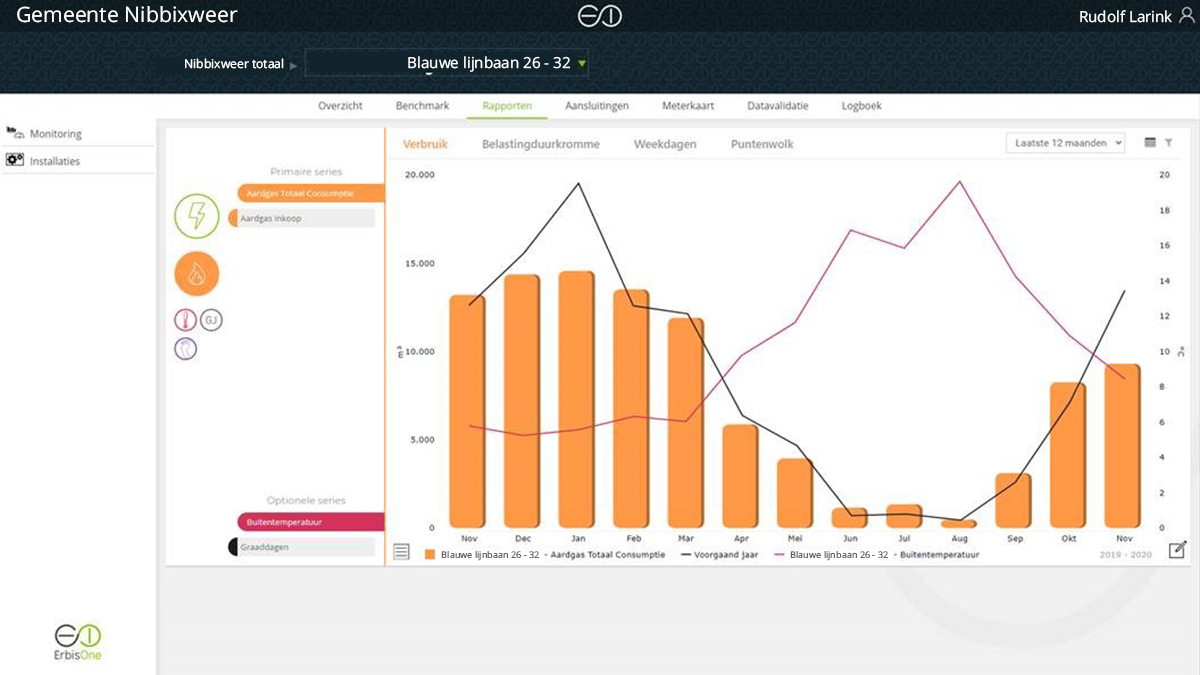The width and height of the screenshot is (1200, 675).
Task: Show the Belastingduurkromme chart
Action: 541,144
